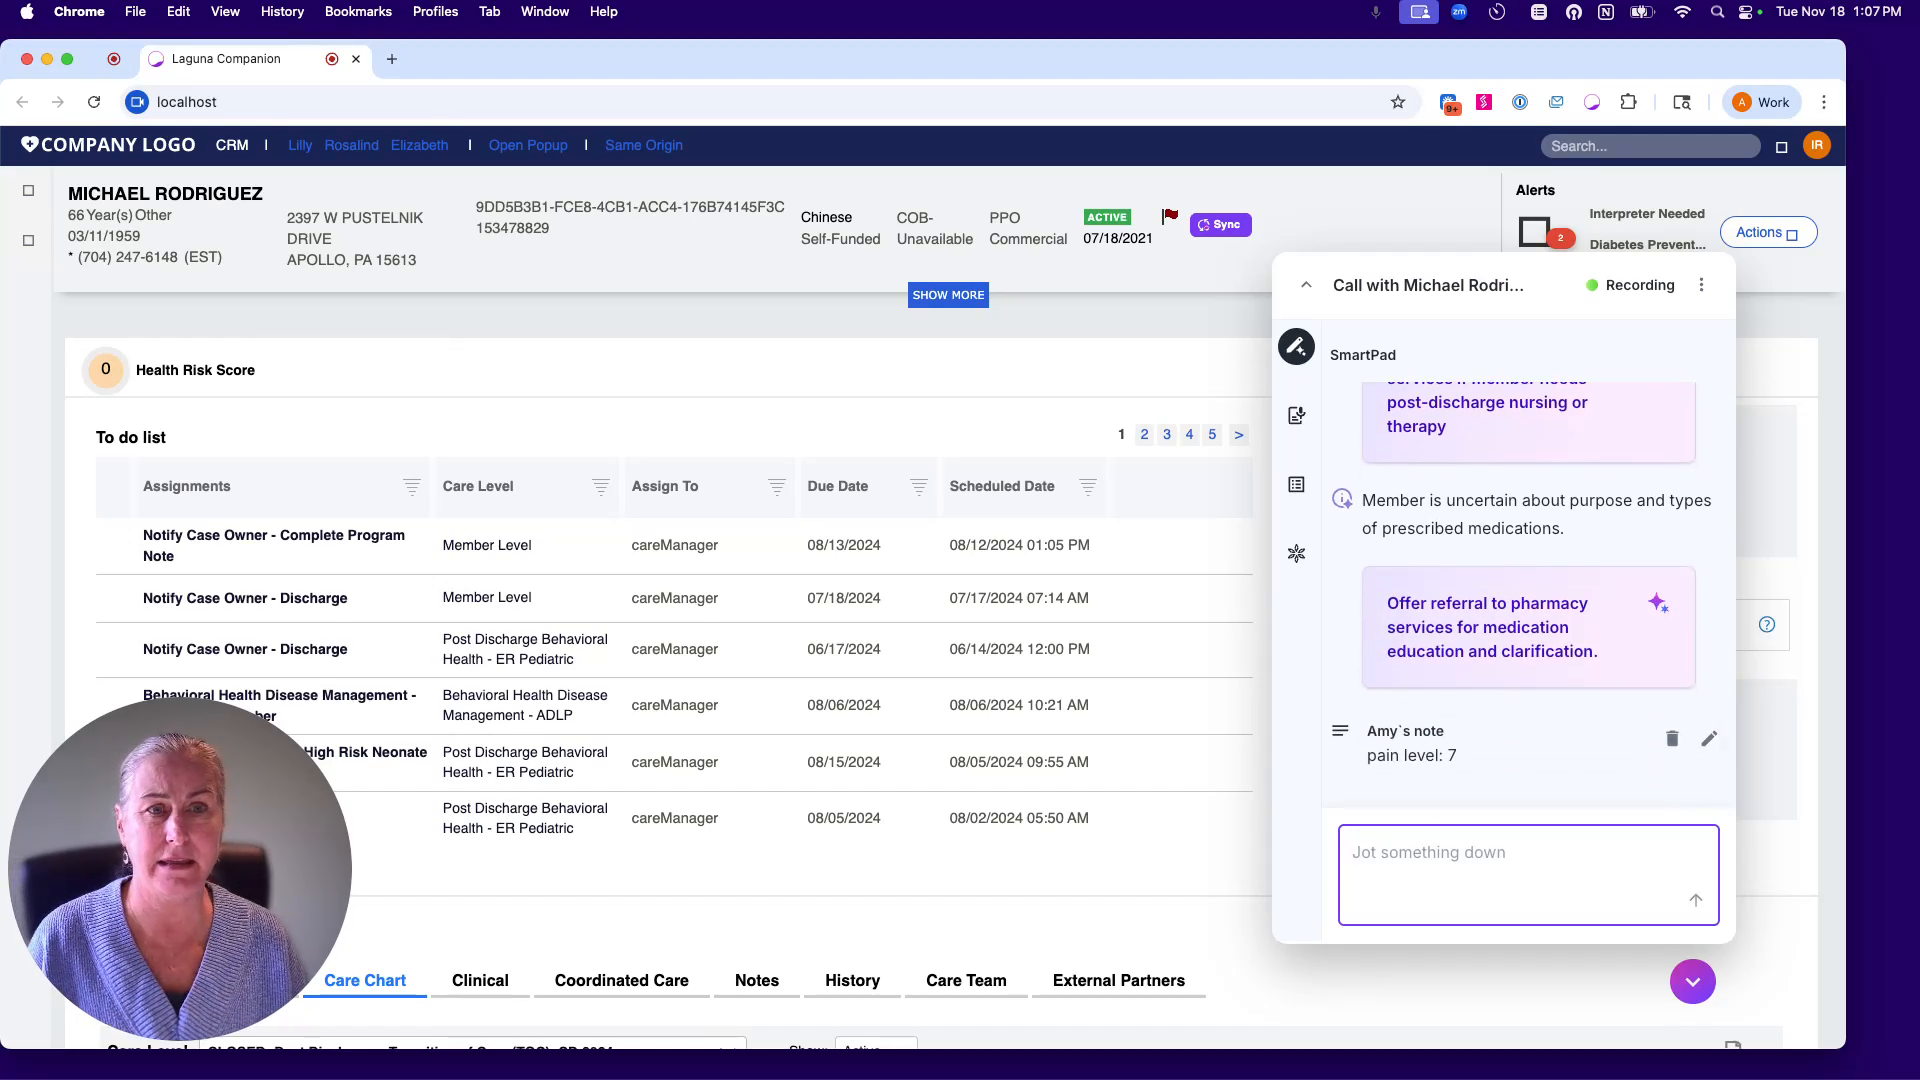Expand patient details via Show More

(948, 294)
